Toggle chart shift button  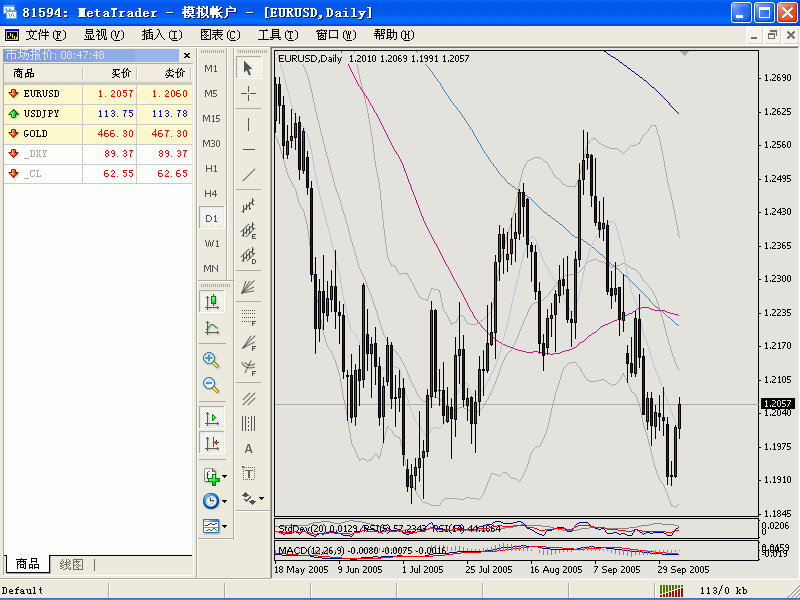pos(211,444)
